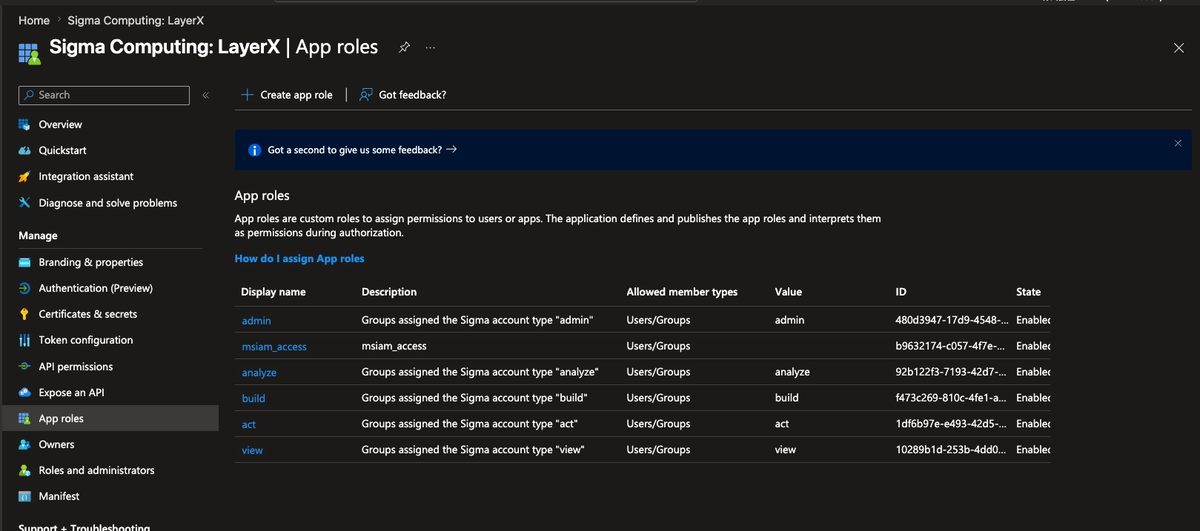Screen dimensions: 1200x531
Task: Click the API permissions icon
Action: 25,367
